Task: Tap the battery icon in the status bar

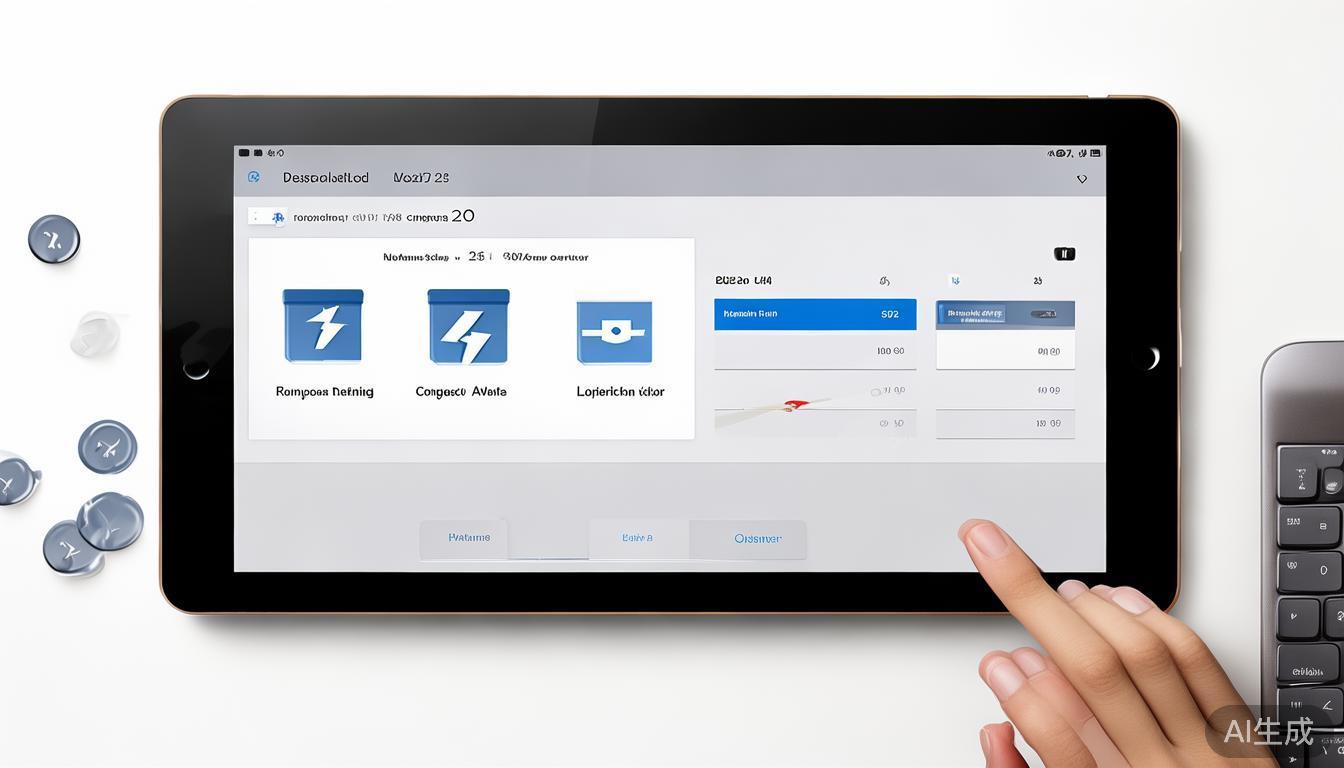Action: coord(1095,153)
